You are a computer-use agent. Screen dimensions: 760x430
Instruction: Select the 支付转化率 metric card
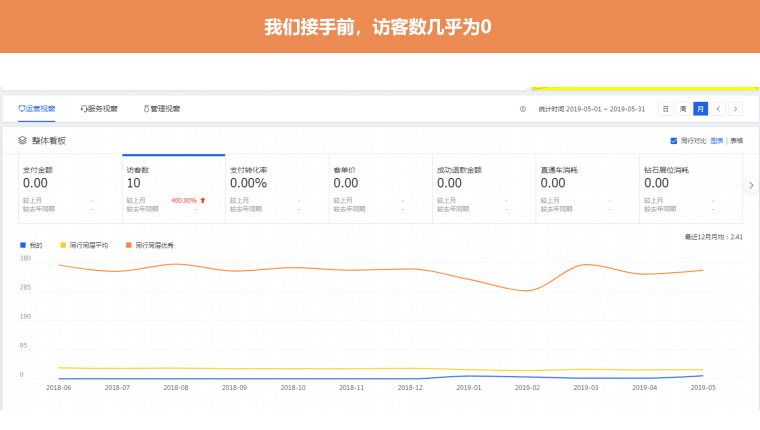[276, 188]
